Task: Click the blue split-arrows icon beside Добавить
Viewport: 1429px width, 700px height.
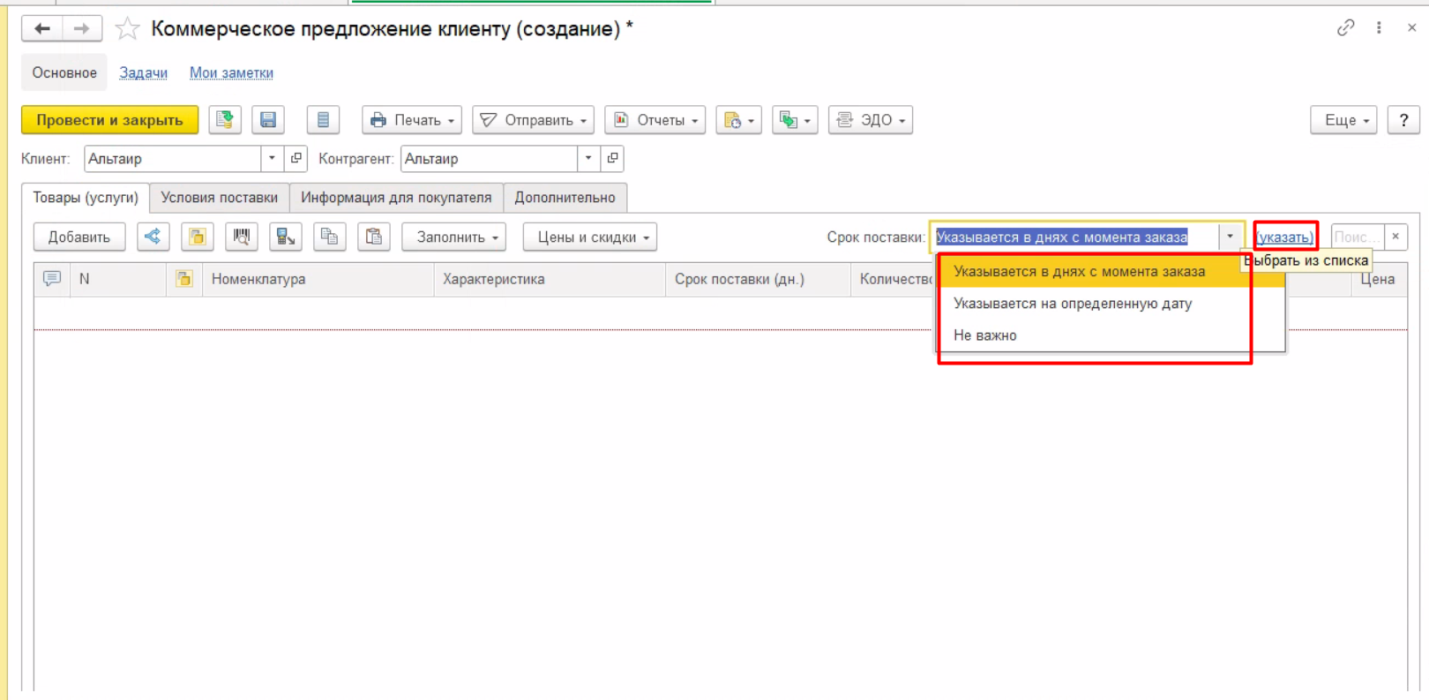Action: (153, 237)
